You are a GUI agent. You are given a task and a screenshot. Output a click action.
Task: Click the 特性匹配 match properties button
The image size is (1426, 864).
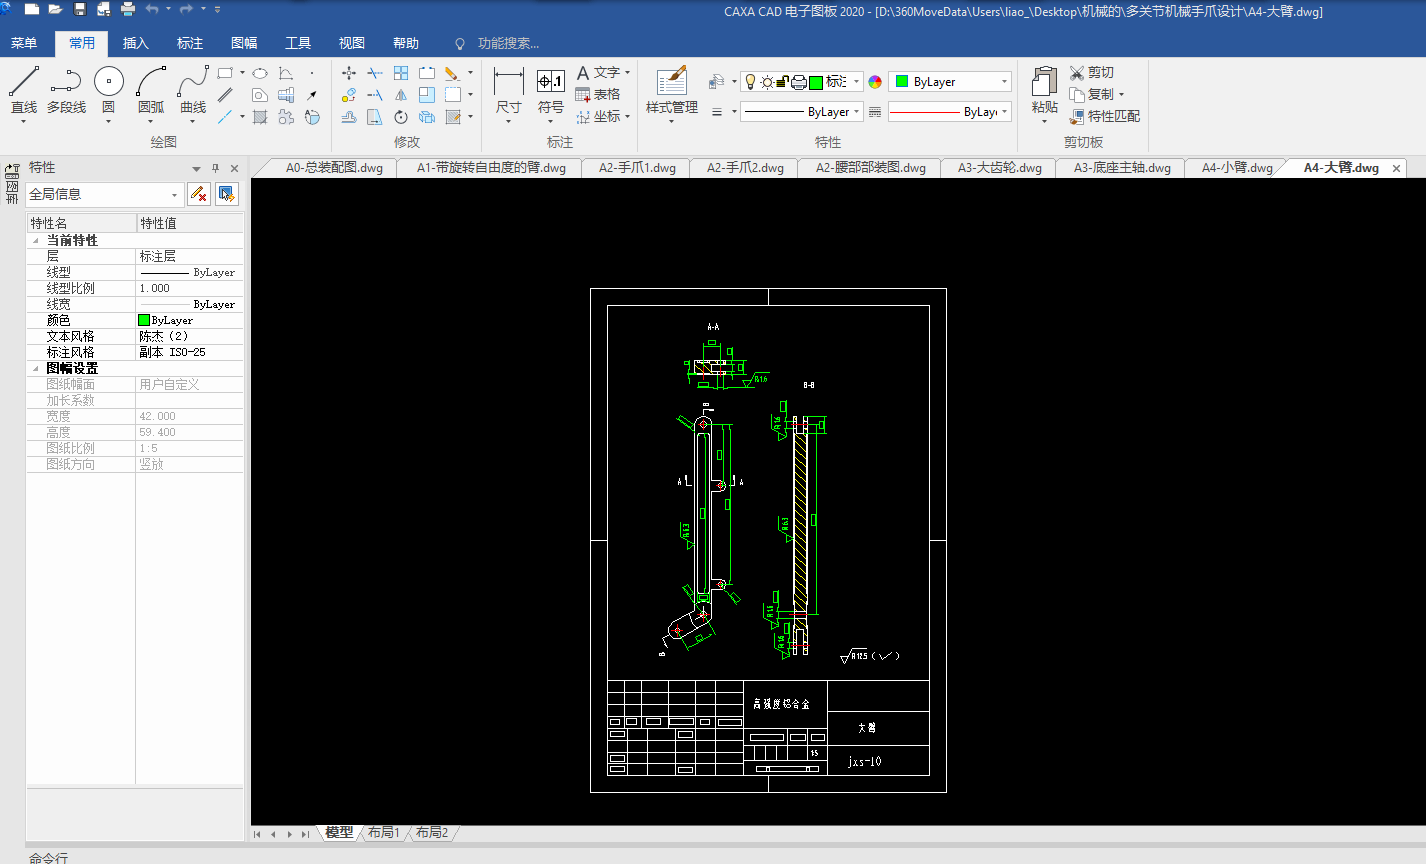tap(1104, 117)
